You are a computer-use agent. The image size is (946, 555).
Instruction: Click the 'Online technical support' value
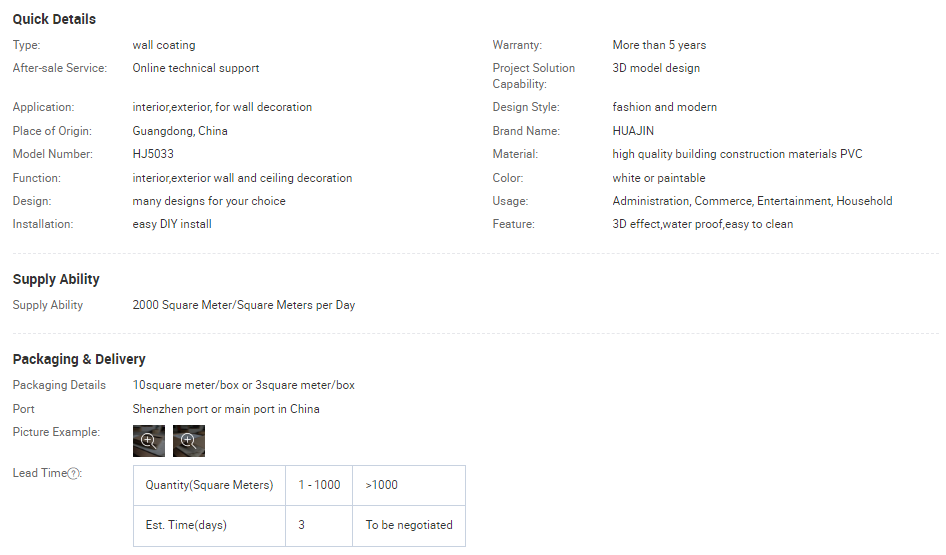(196, 68)
